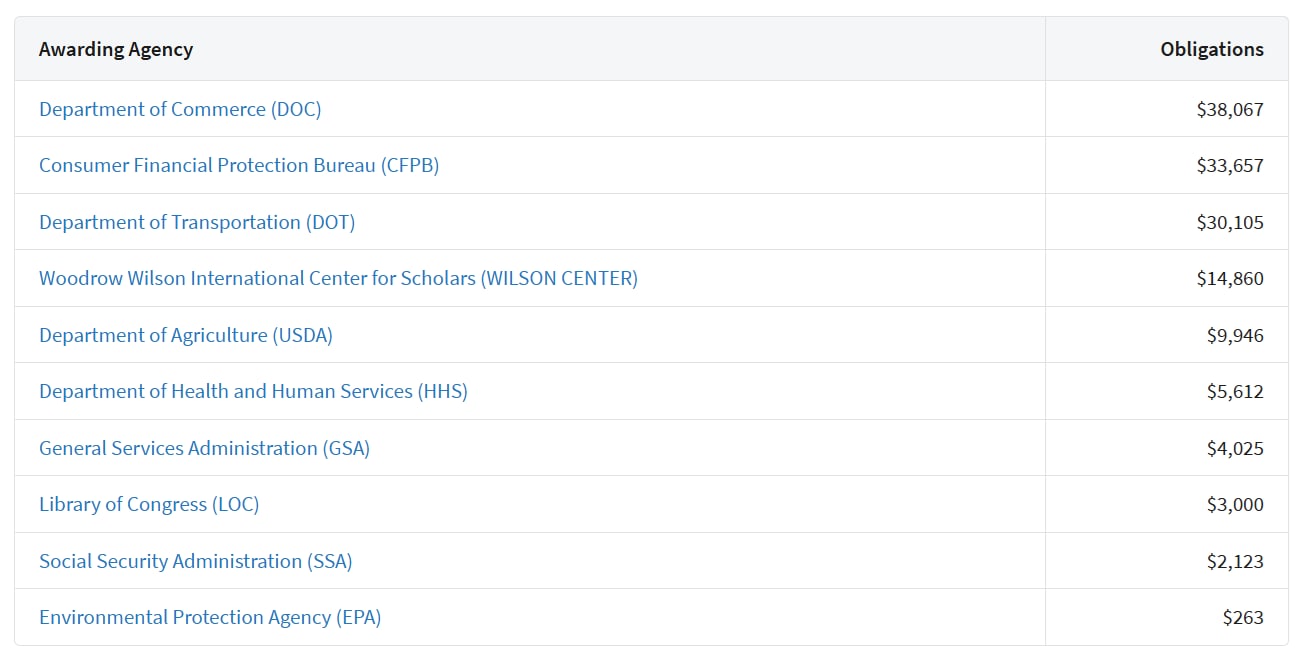Screen dimensions: 1306x659
Task: Select the $38,067 obligations value
Action: (1230, 109)
